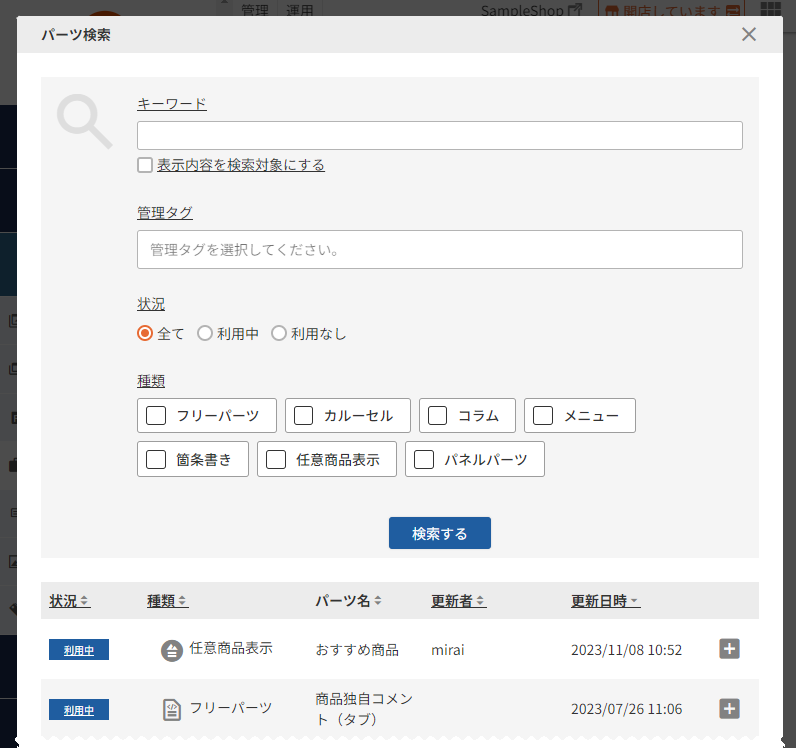Close the パーツ検索 dialog
The height and width of the screenshot is (748, 796).
coord(749,35)
